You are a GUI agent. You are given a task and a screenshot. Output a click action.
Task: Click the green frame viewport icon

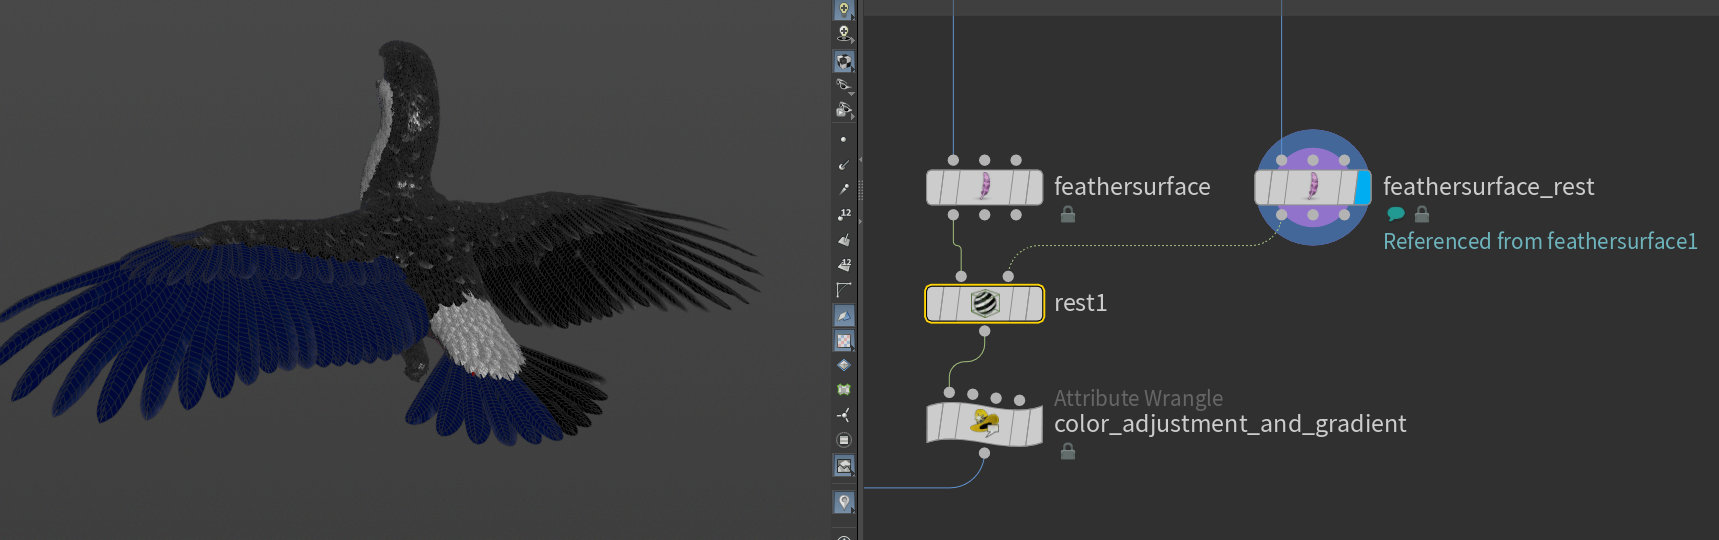pos(843,390)
